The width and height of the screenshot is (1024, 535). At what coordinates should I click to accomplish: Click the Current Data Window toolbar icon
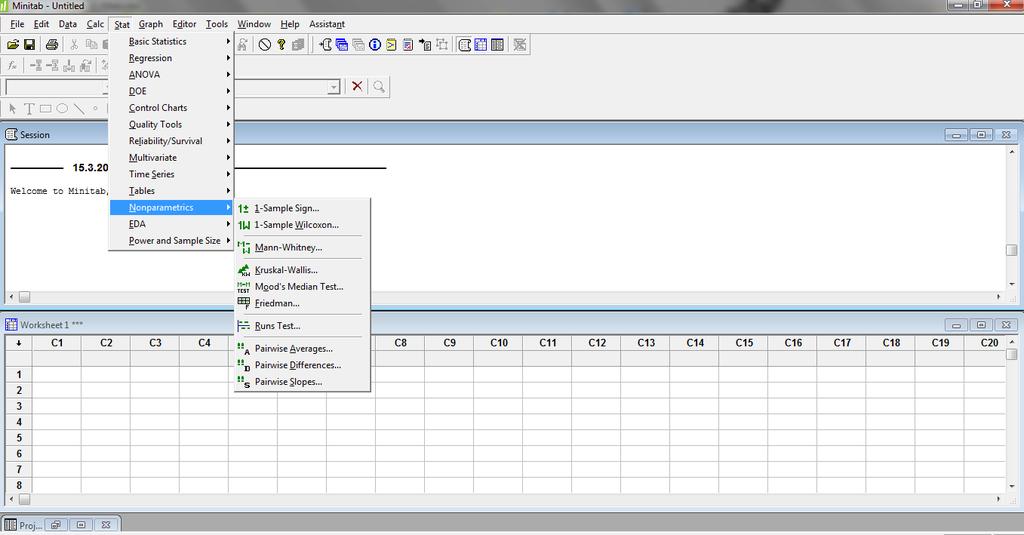[481, 44]
